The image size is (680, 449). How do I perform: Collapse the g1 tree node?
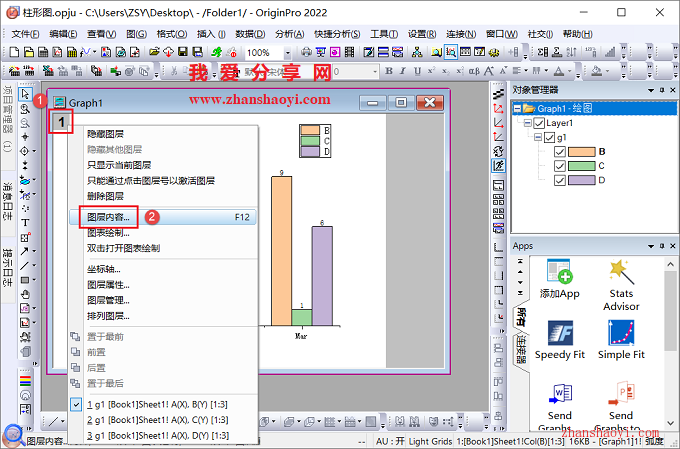[x=538, y=138]
